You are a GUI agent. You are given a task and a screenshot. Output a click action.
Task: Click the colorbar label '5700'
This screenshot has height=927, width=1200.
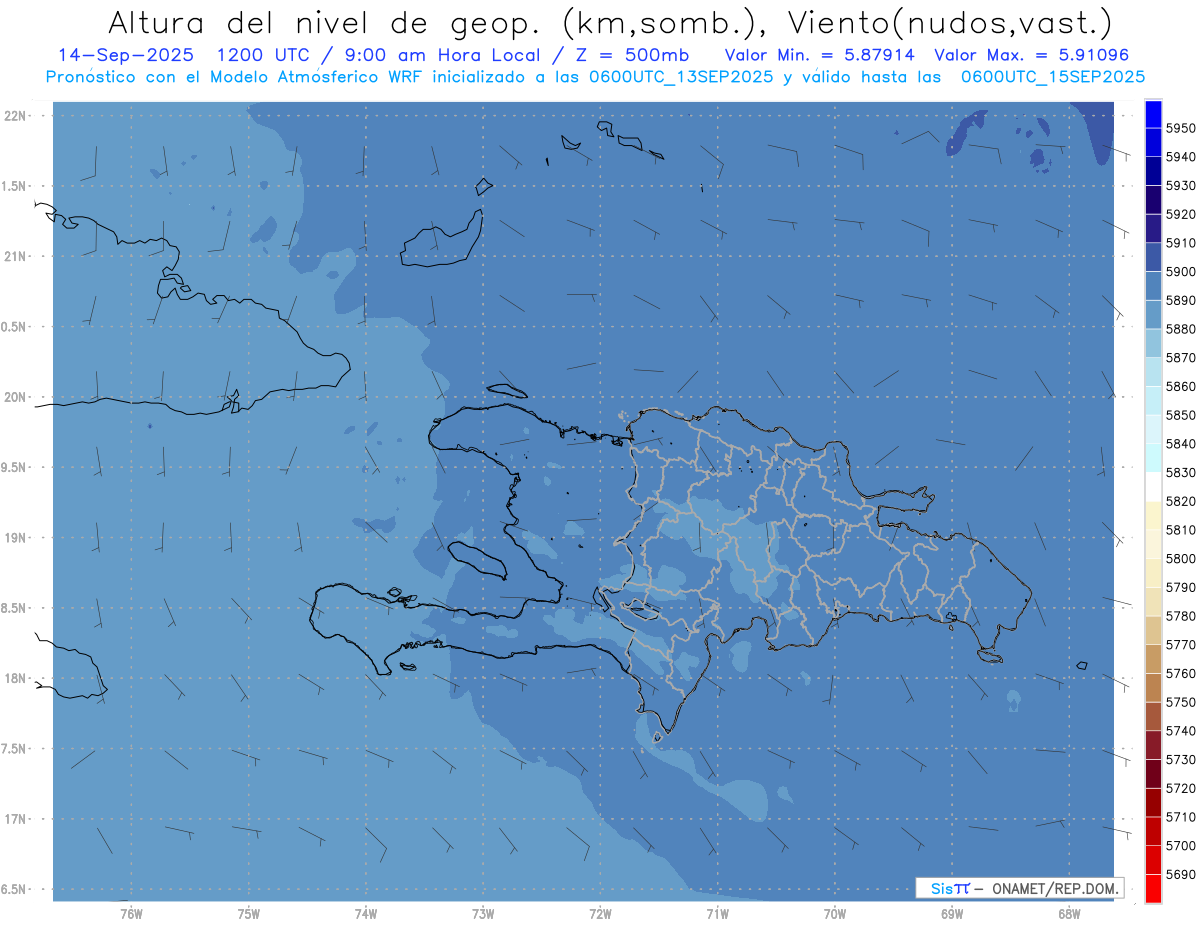pos(1181,846)
